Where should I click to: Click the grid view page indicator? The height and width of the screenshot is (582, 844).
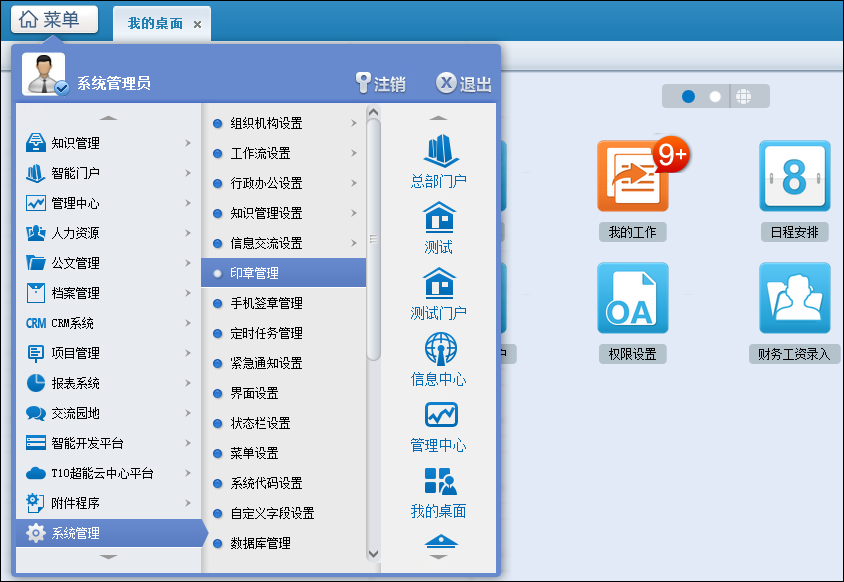[x=743, y=97]
